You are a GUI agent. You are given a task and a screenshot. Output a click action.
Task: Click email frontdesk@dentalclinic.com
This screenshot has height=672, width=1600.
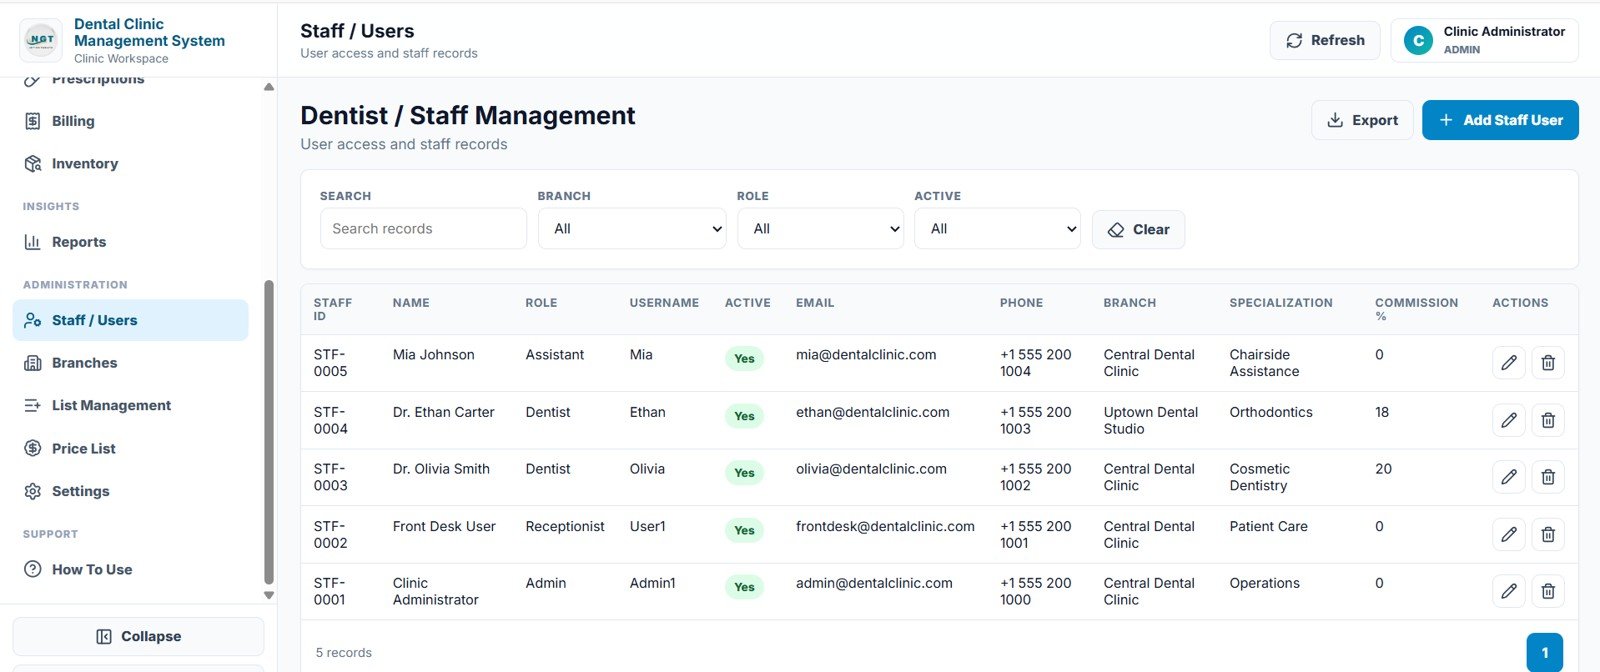[x=885, y=526]
